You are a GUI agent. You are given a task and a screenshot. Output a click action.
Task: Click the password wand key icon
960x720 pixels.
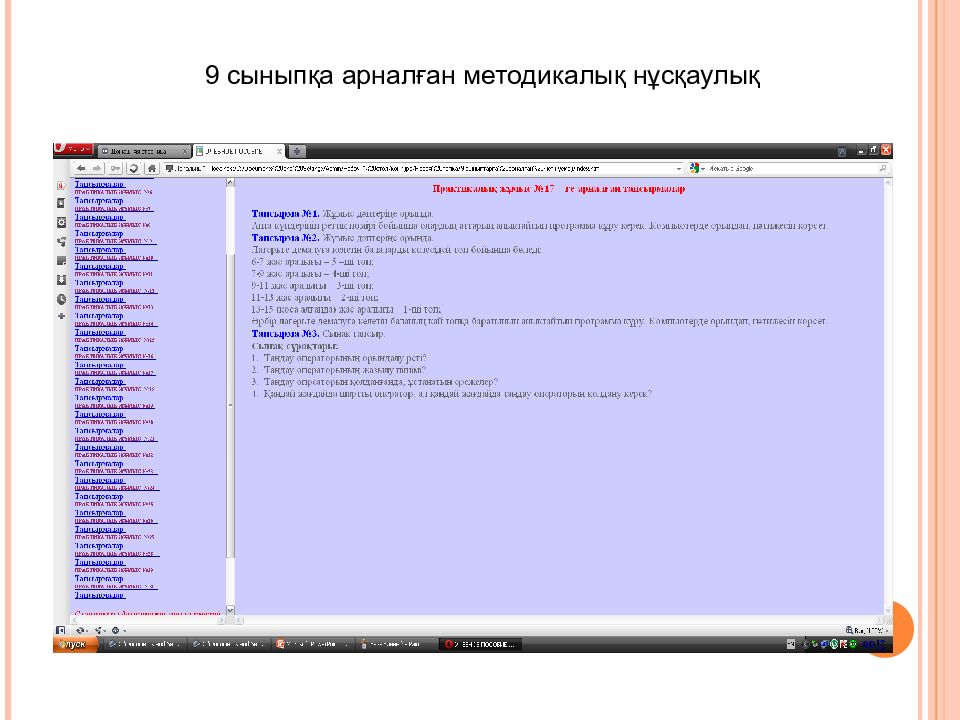116,168
